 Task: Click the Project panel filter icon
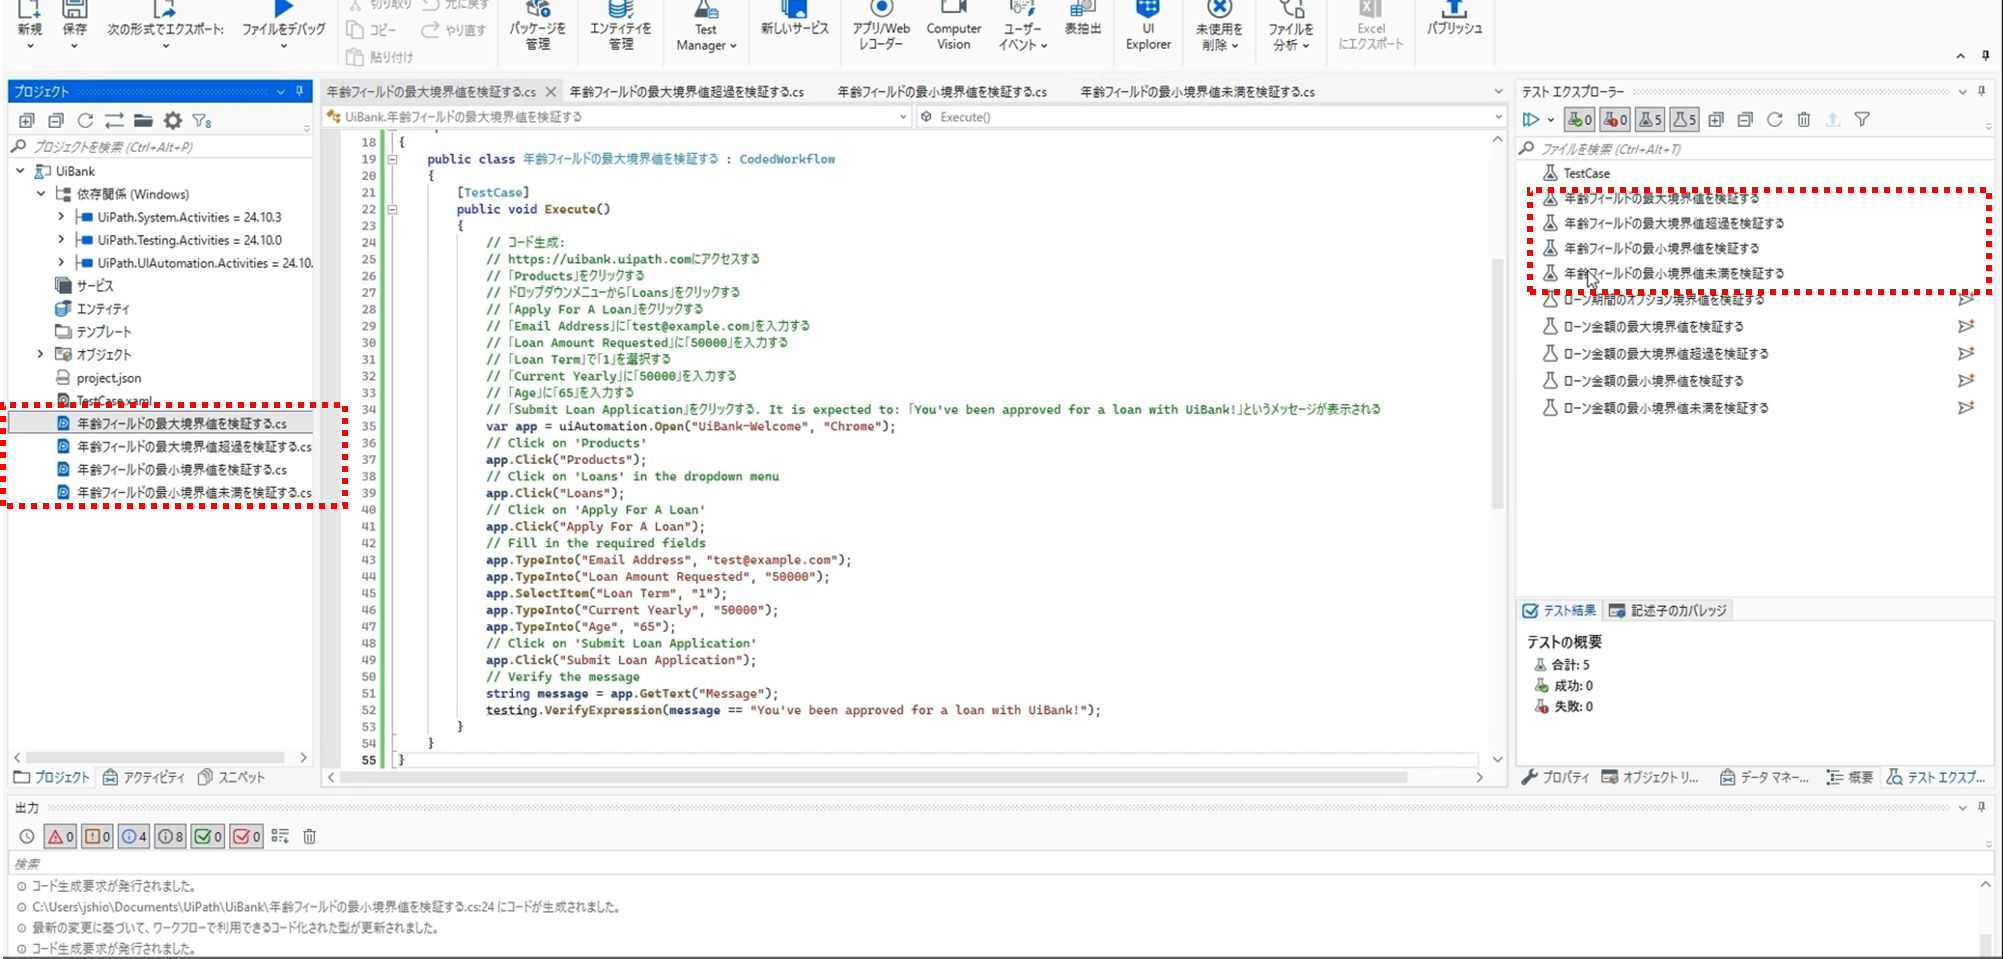(202, 121)
